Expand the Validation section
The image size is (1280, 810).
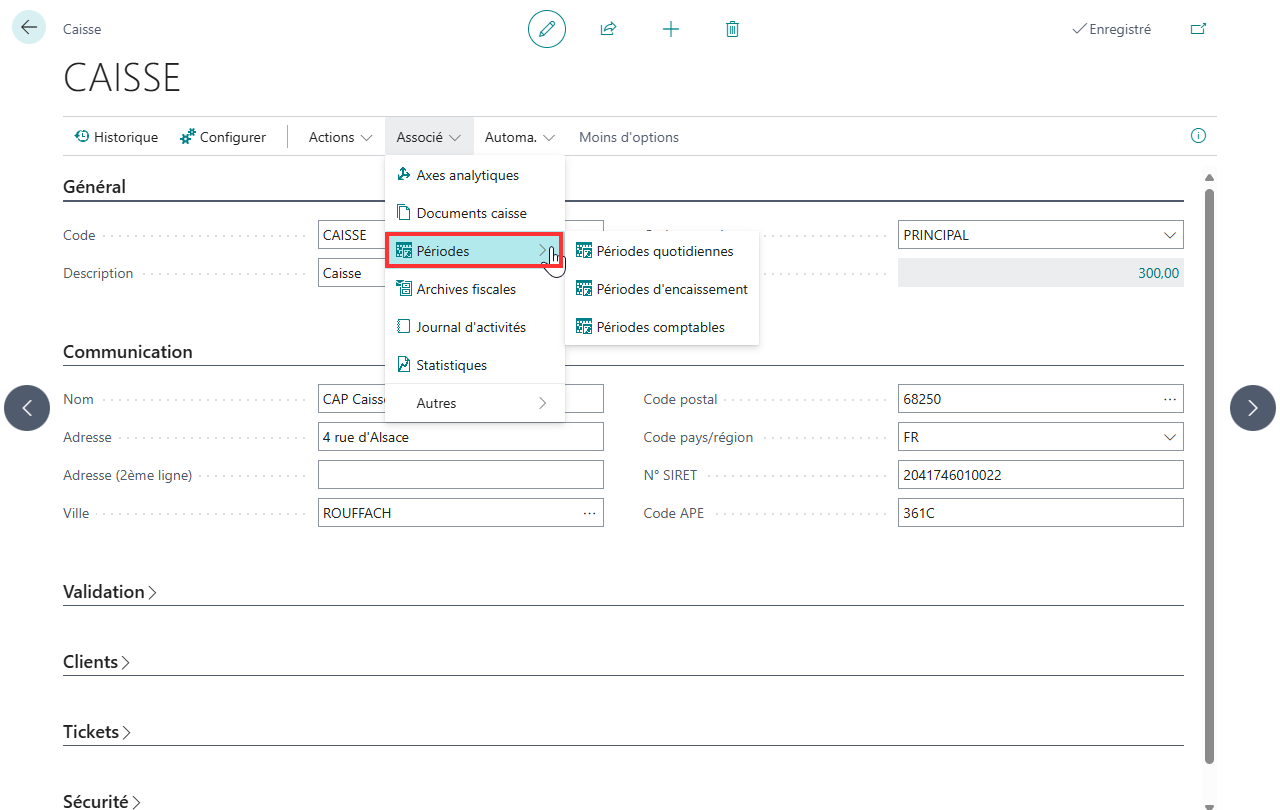(110, 592)
